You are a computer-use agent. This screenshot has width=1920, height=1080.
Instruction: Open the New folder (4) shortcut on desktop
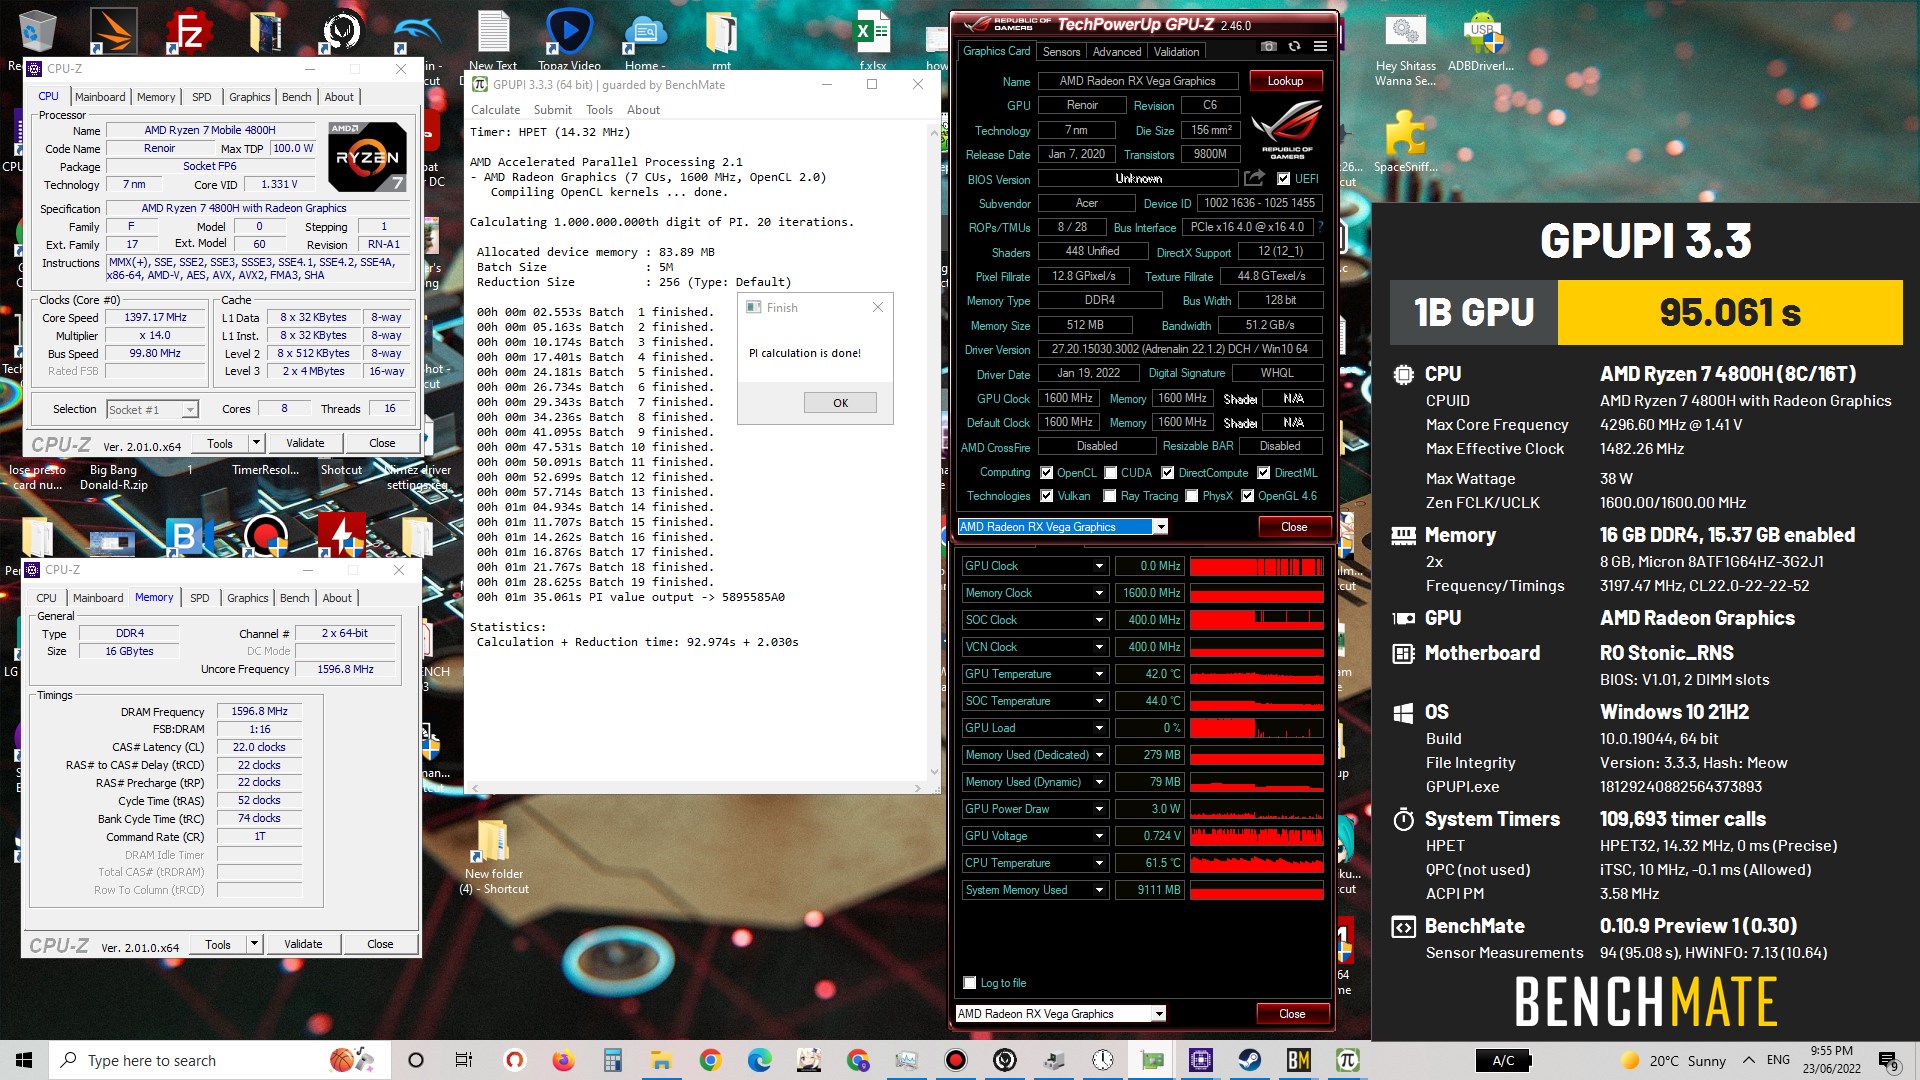tap(494, 856)
